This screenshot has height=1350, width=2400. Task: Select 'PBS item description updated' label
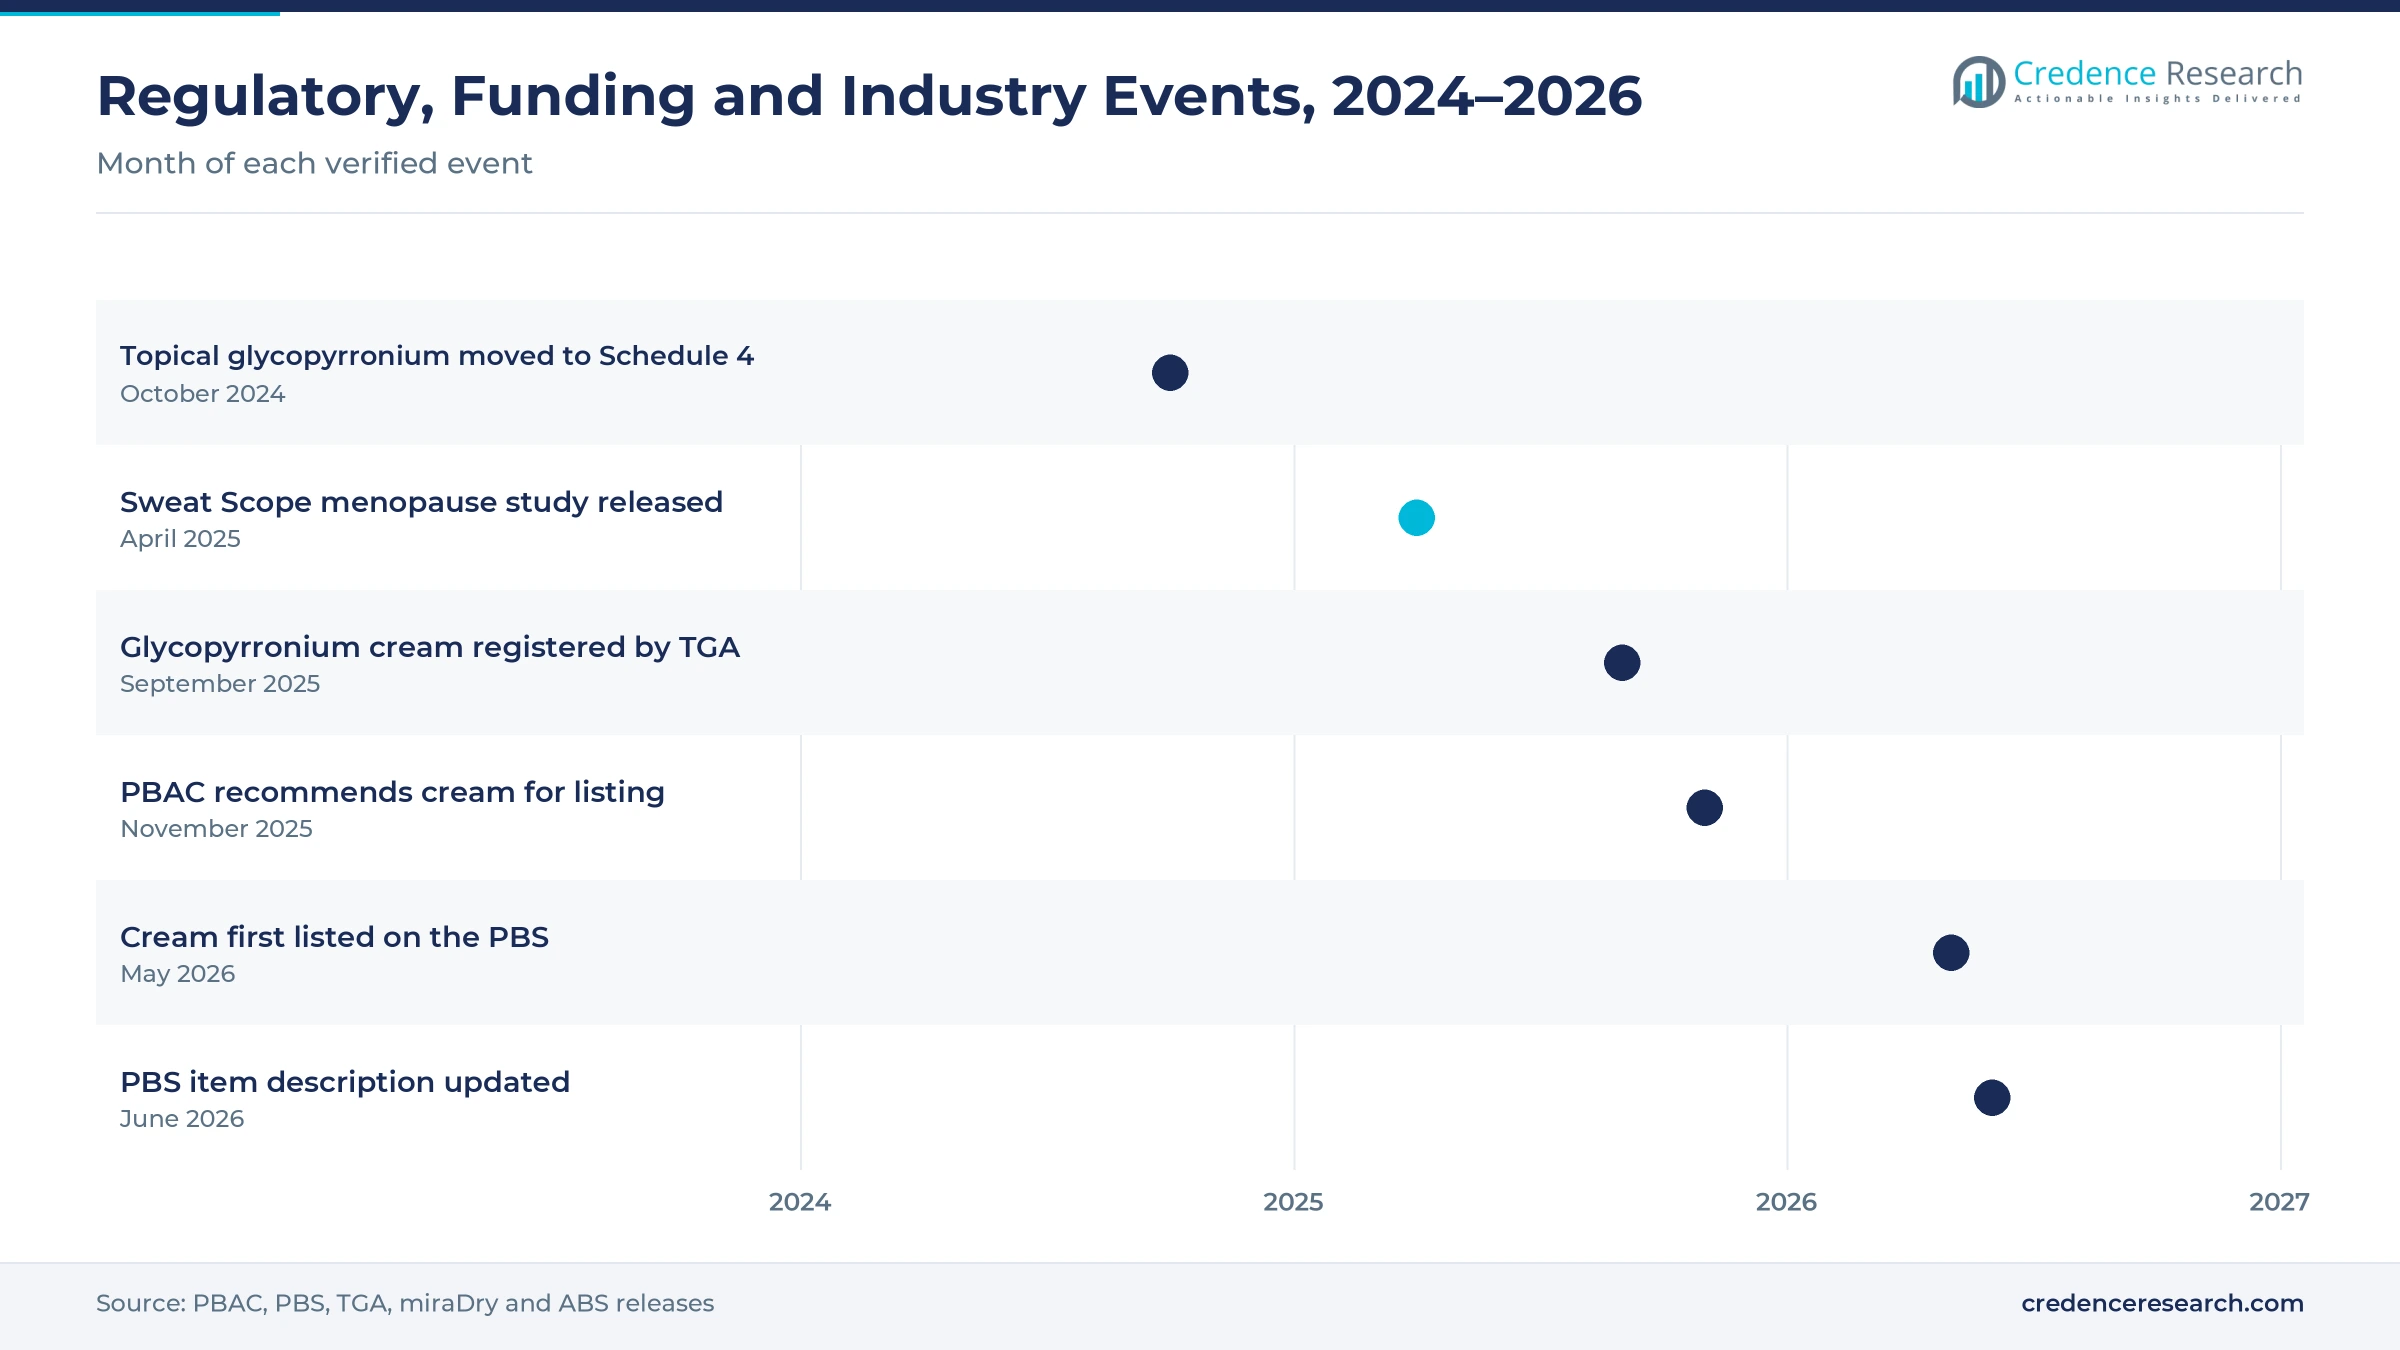pyautogui.click(x=345, y=1082)
